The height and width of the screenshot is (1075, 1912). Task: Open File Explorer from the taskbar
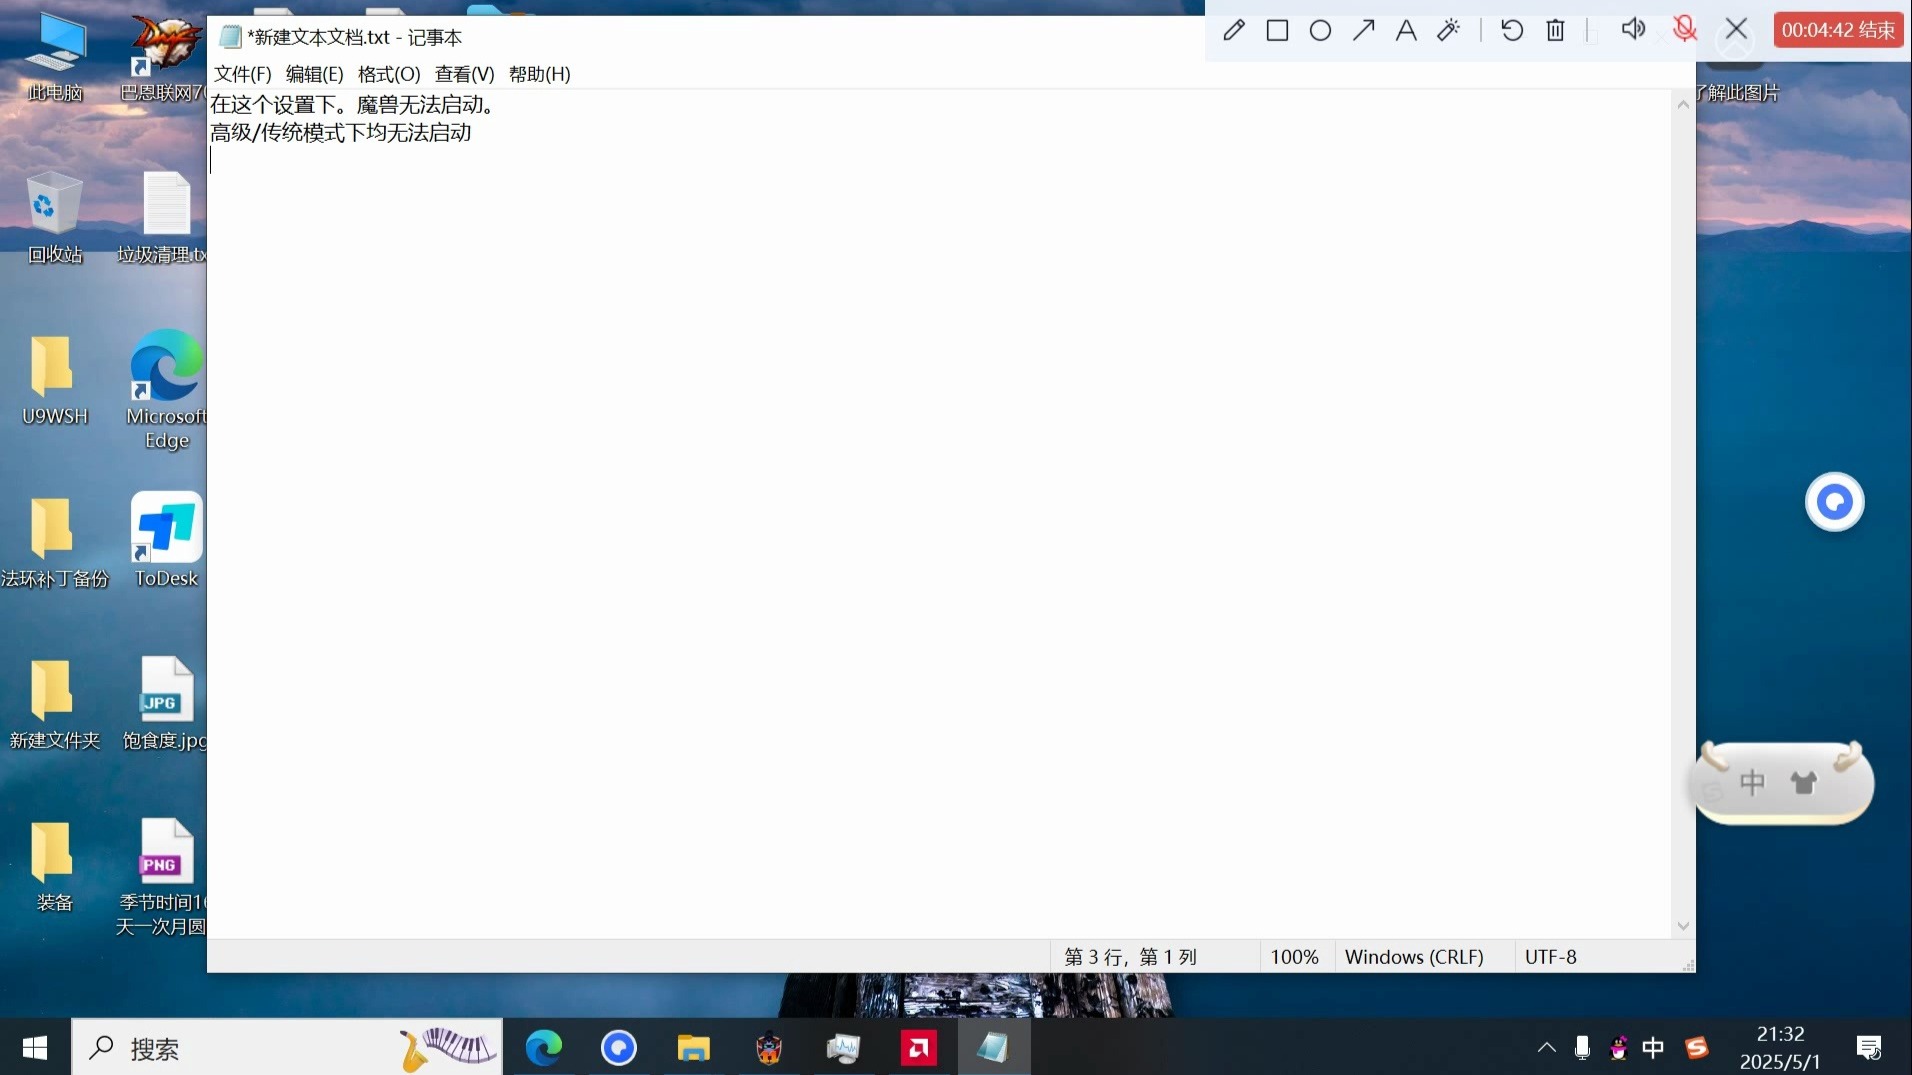coord(693,1047)
